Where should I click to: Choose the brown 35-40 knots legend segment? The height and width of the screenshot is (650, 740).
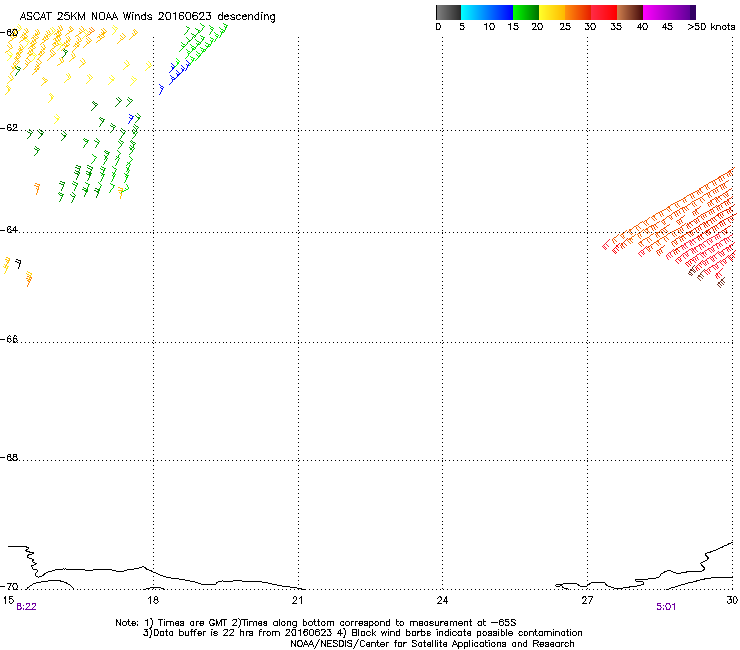click(630, 12)
